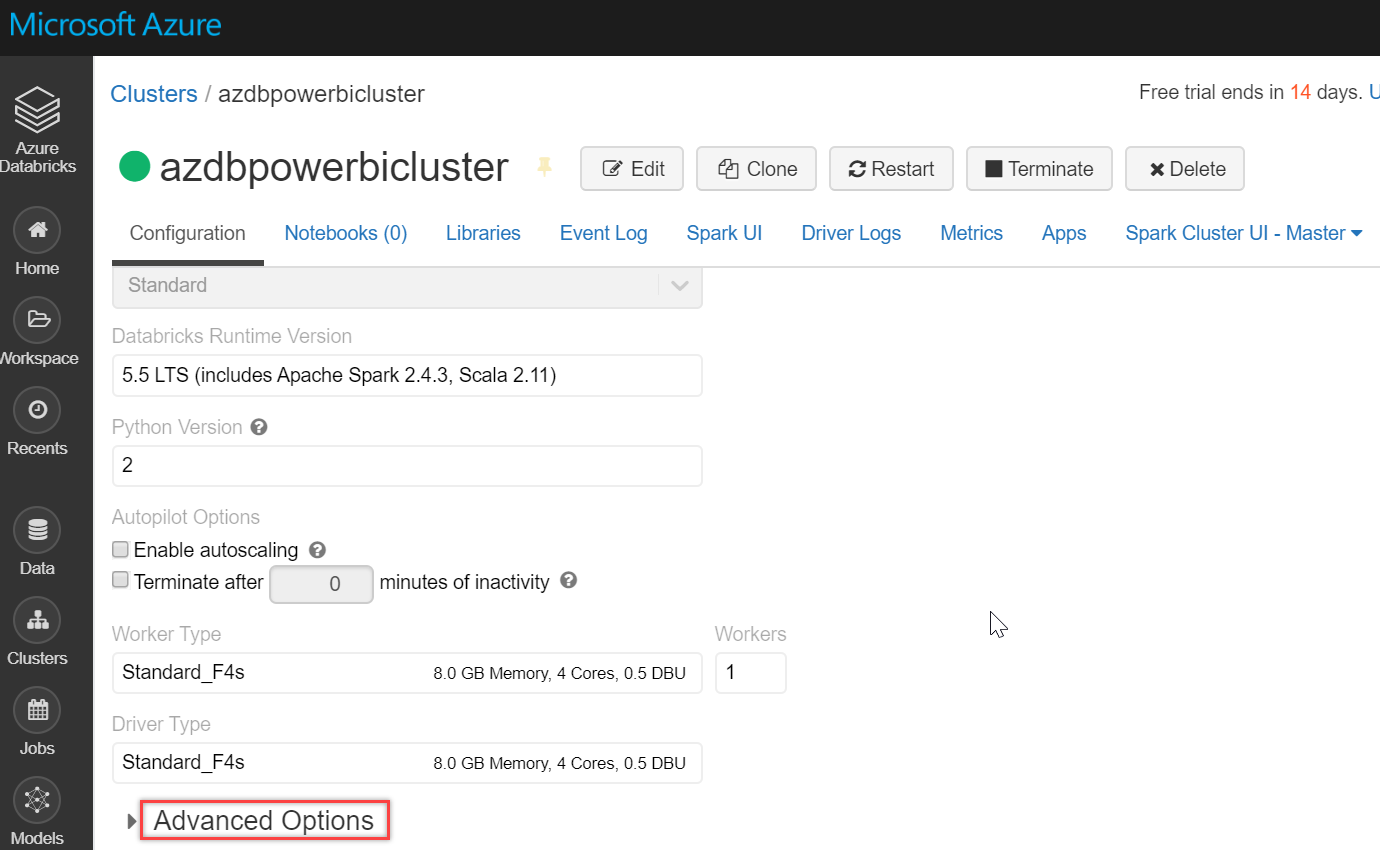Click the Enable autoscaling help icon
1380x850 pixels.
[x=318, y=550]
